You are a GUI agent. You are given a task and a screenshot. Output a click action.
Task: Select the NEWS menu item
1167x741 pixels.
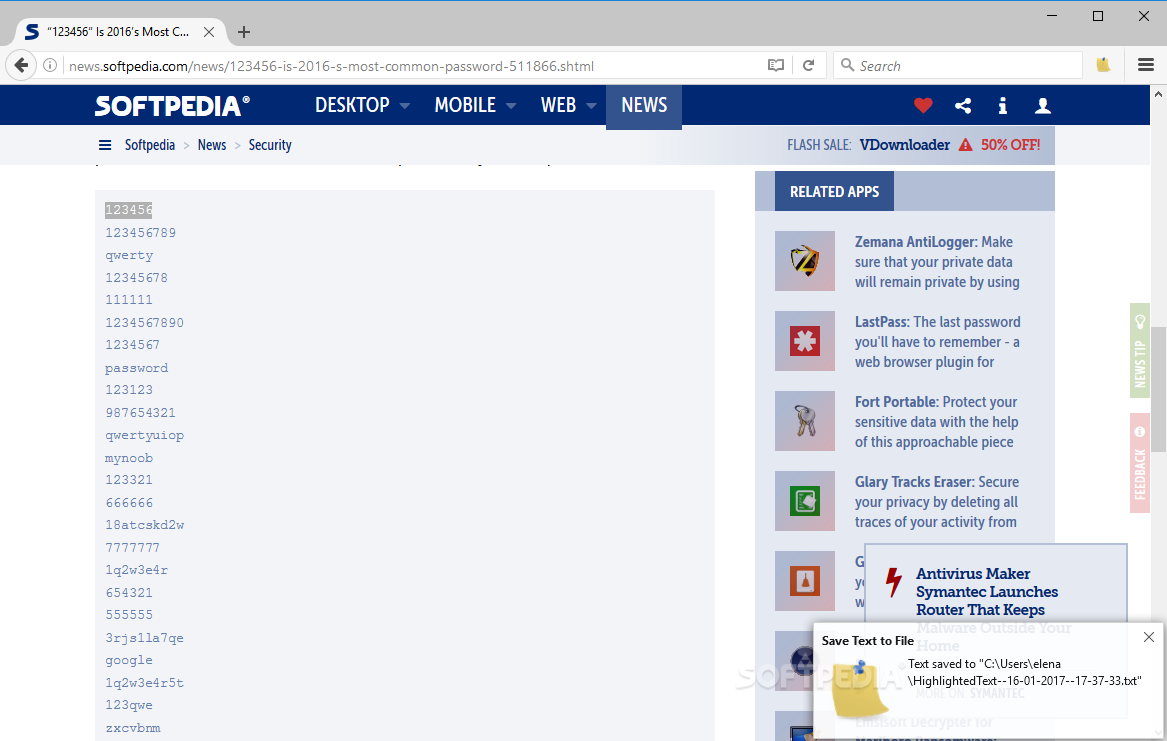coord(644,106)
